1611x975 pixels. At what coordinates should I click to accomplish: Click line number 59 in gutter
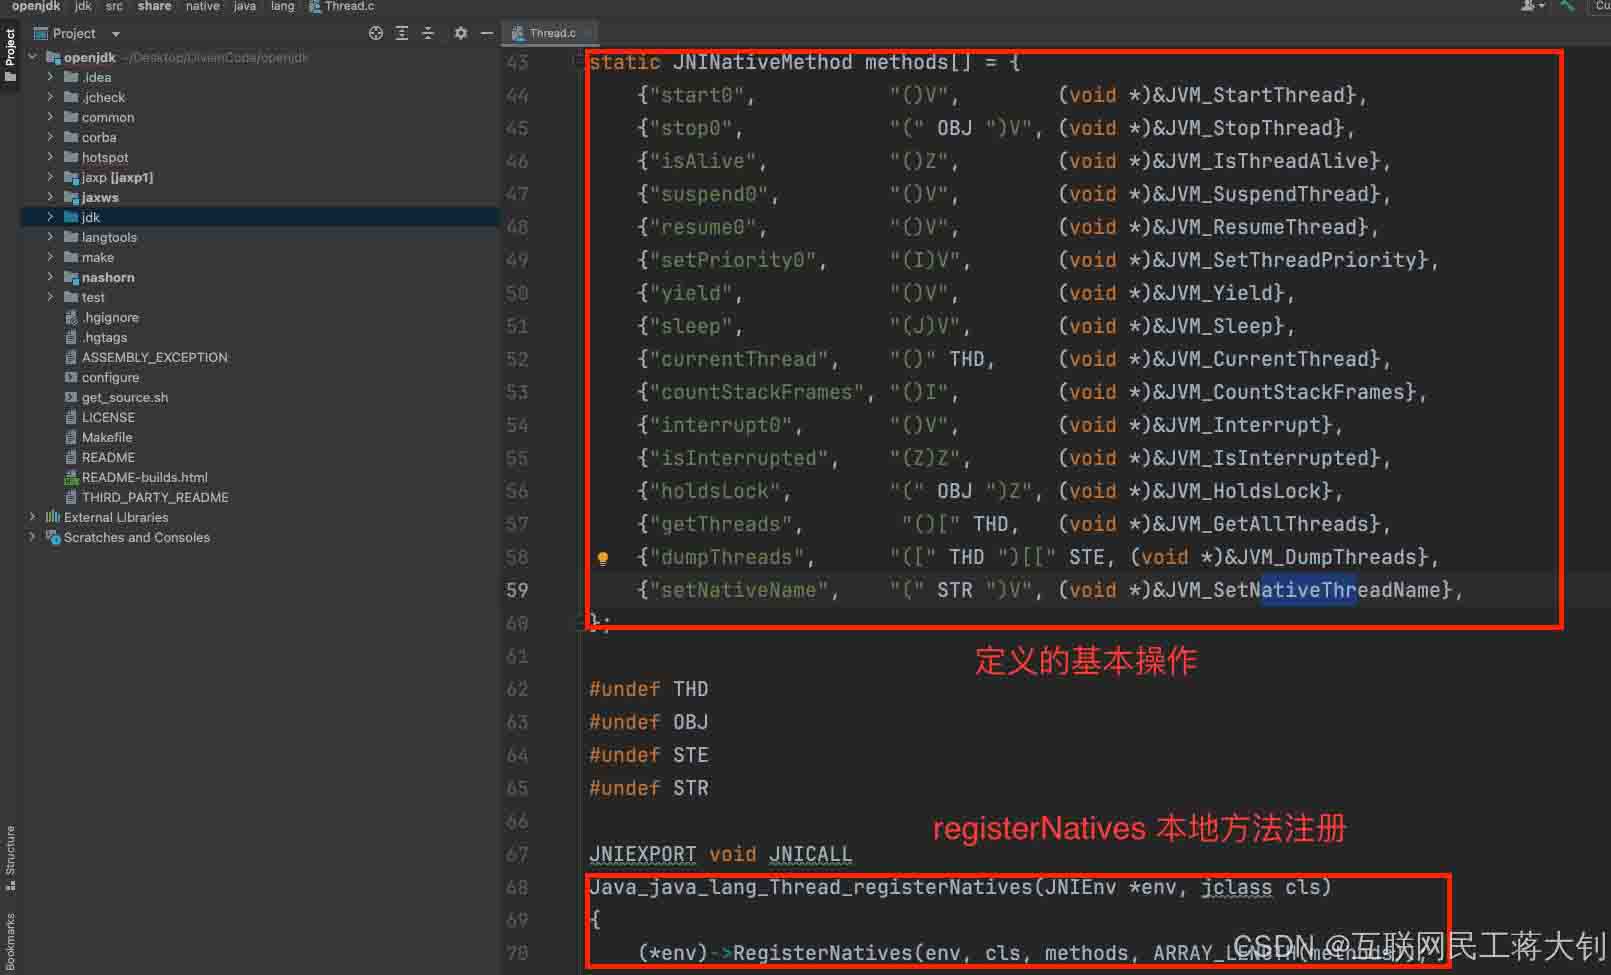[x=517, y=590]
